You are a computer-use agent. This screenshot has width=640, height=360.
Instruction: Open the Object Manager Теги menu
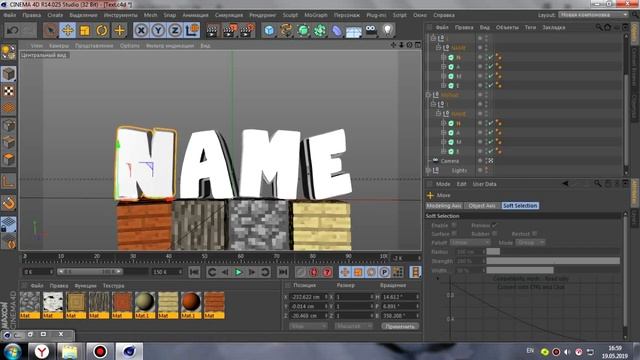(x=530, y=27)
